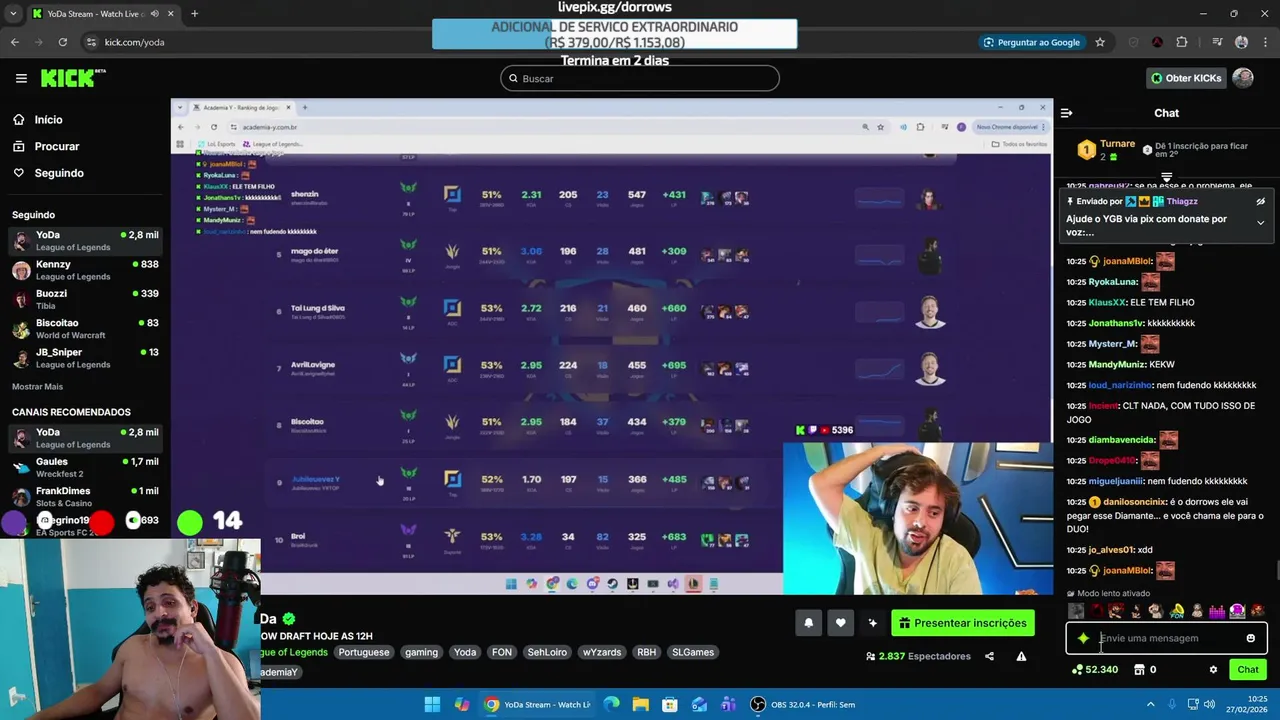The height and width of the screenshot is (720, 1280).
Task: Select the FON emote in quick emotes
Action: (1176, 611)
